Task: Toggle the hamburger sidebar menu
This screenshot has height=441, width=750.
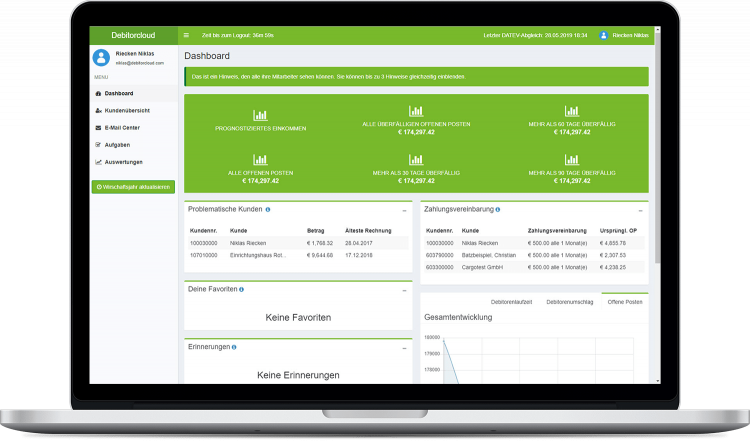Action: point(186,36)
